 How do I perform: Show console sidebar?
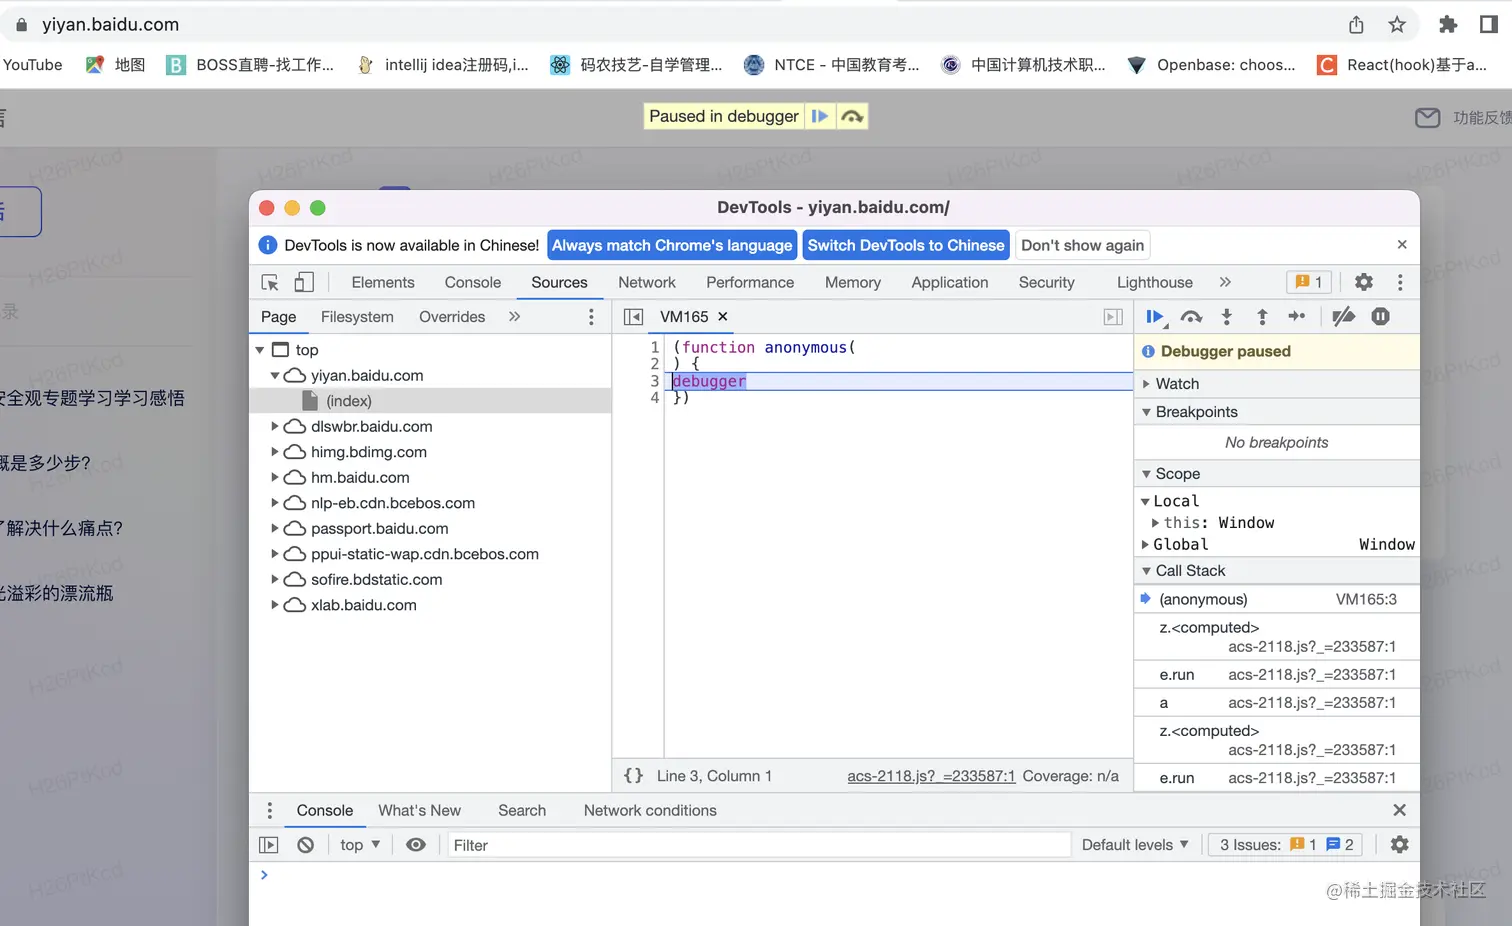269,845
